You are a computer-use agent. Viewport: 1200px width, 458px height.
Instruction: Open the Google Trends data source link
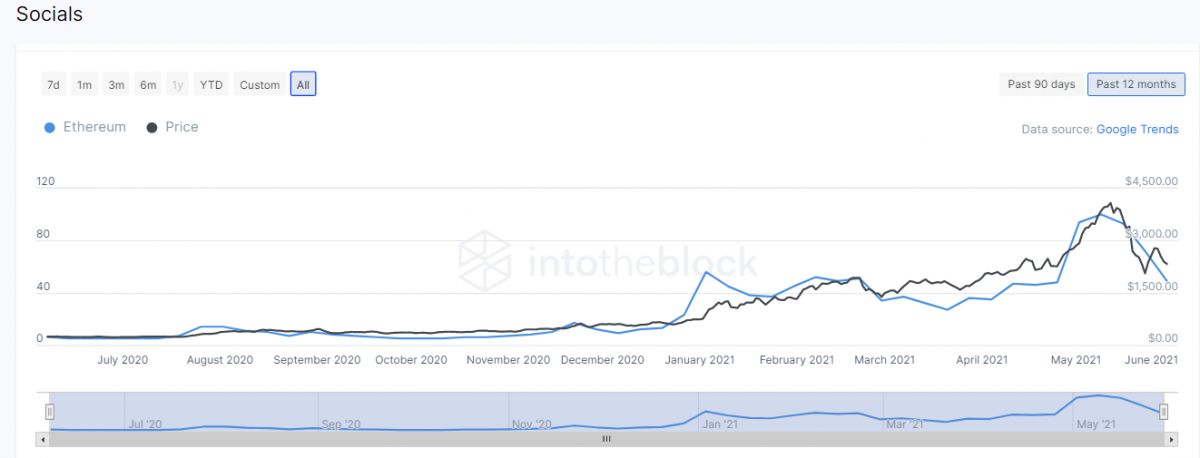coord(1138,130)
